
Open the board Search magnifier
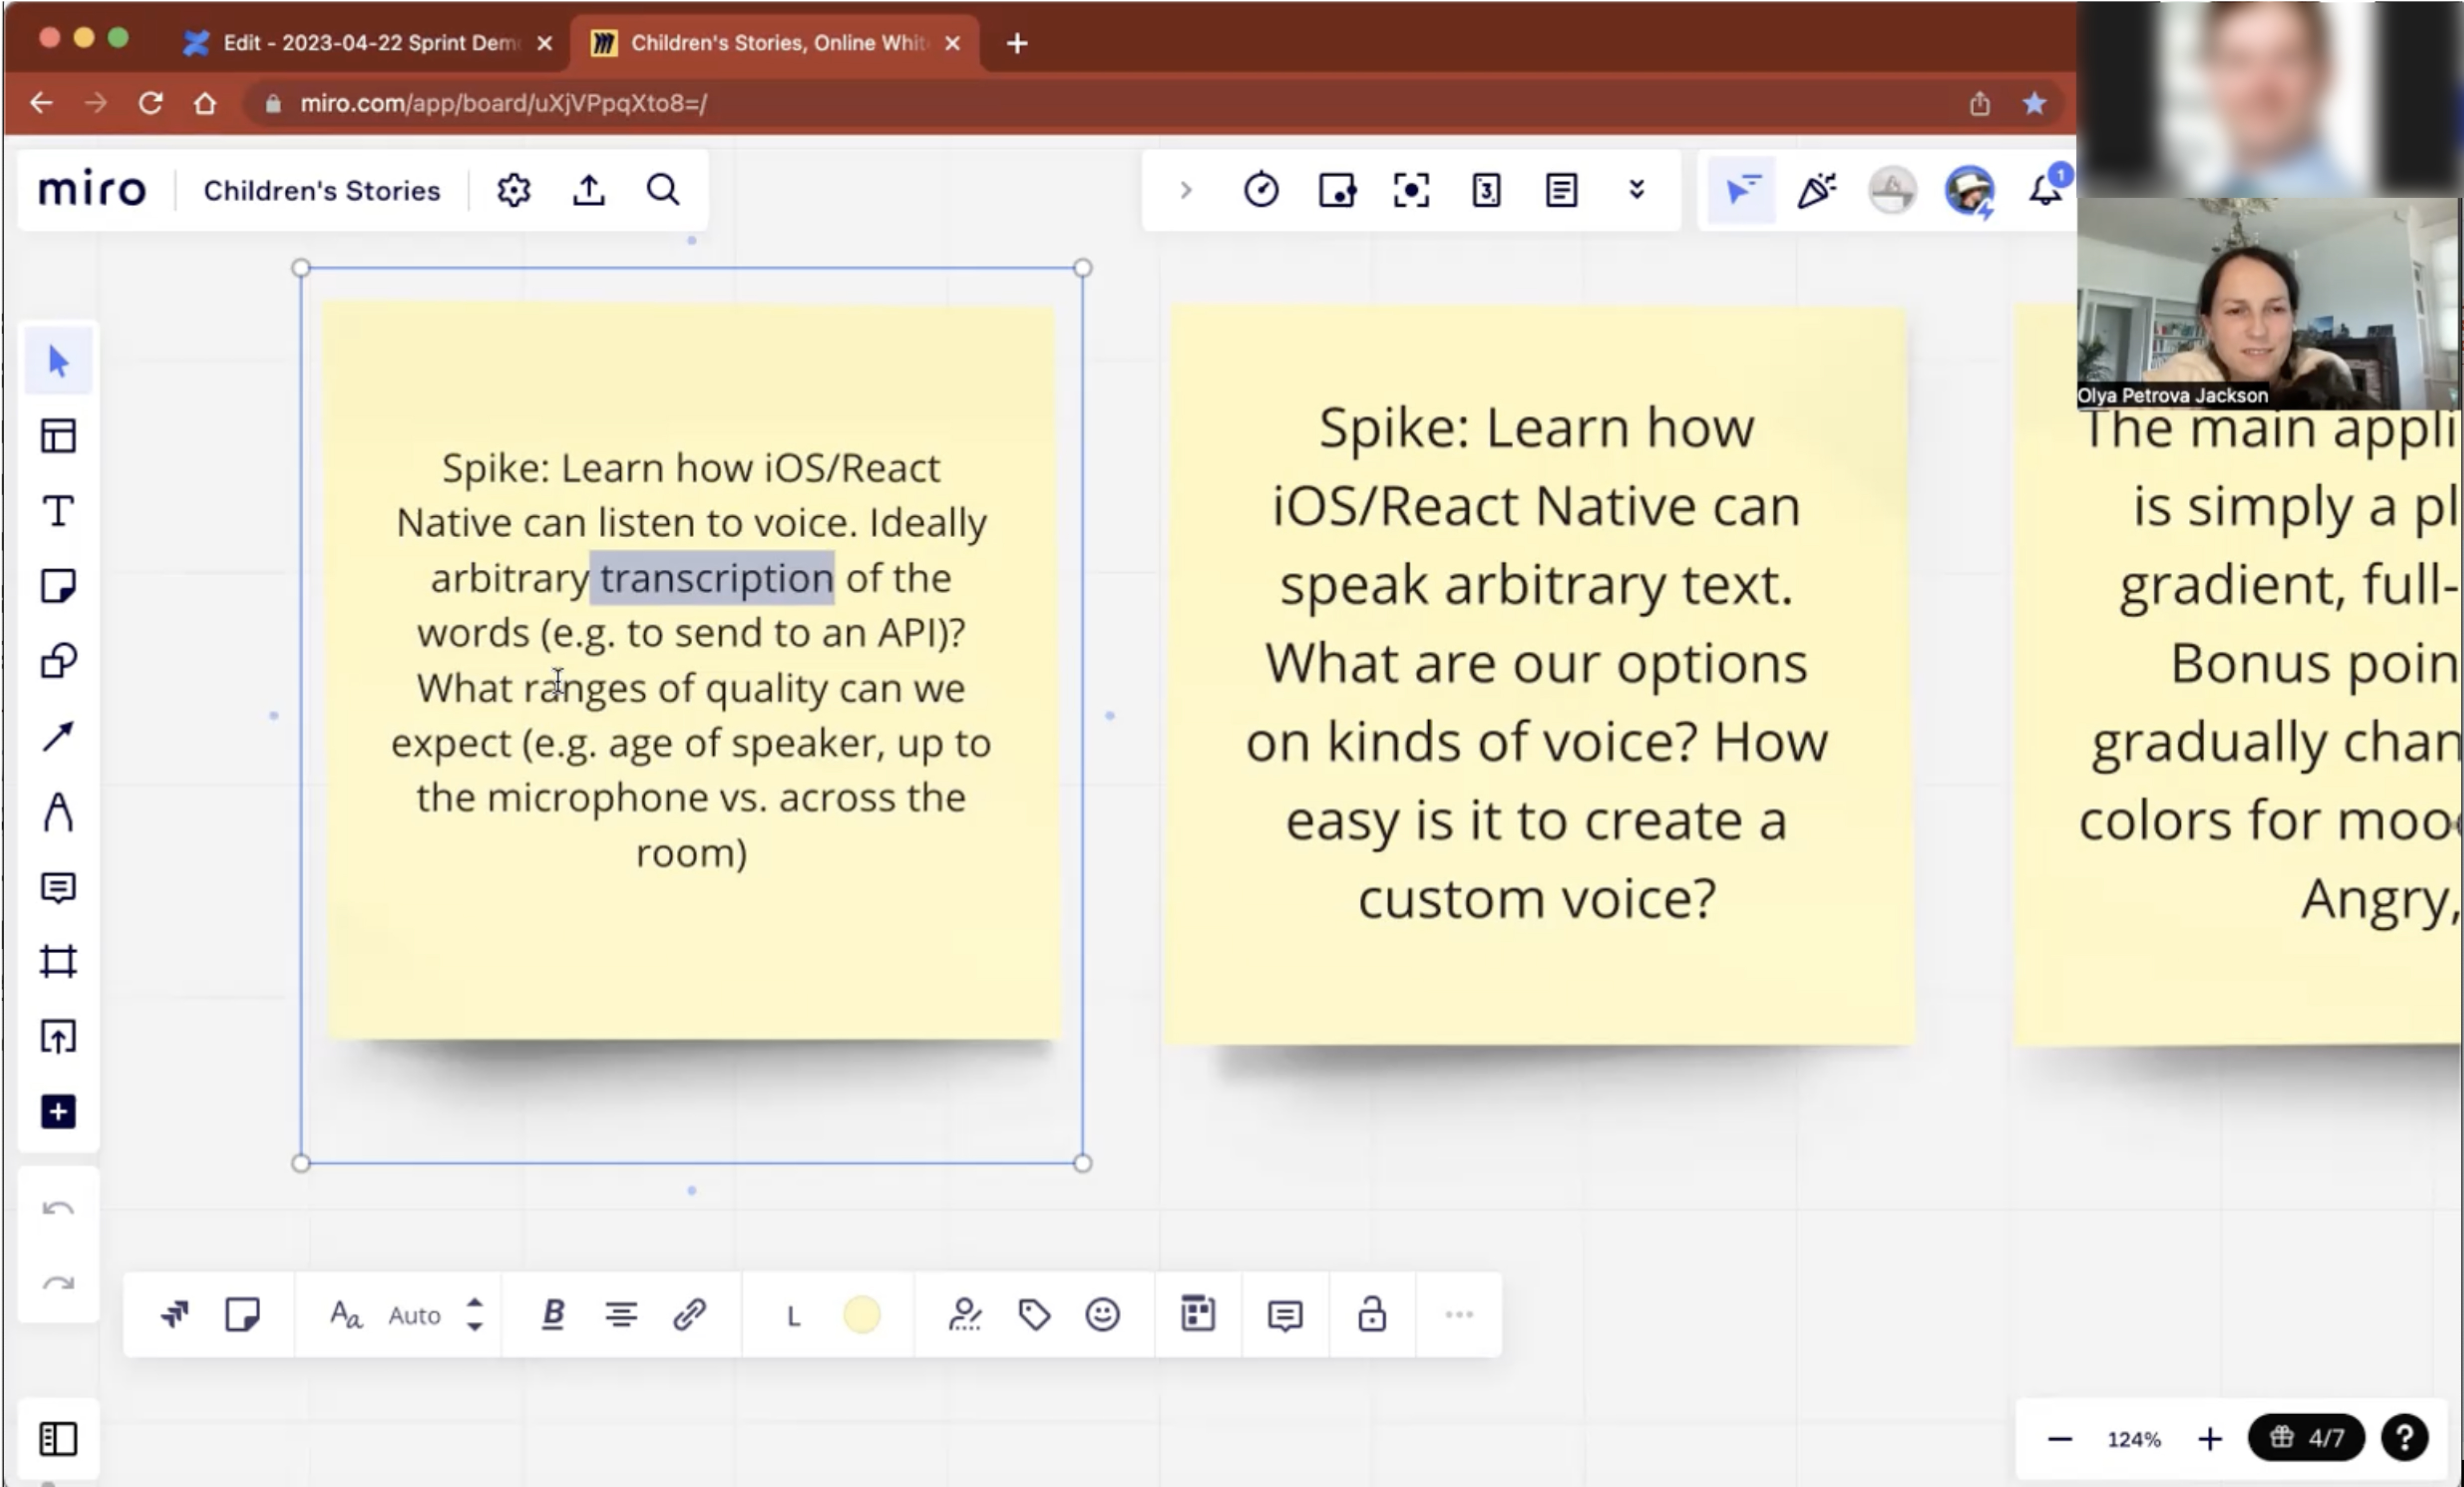(662, 190)
